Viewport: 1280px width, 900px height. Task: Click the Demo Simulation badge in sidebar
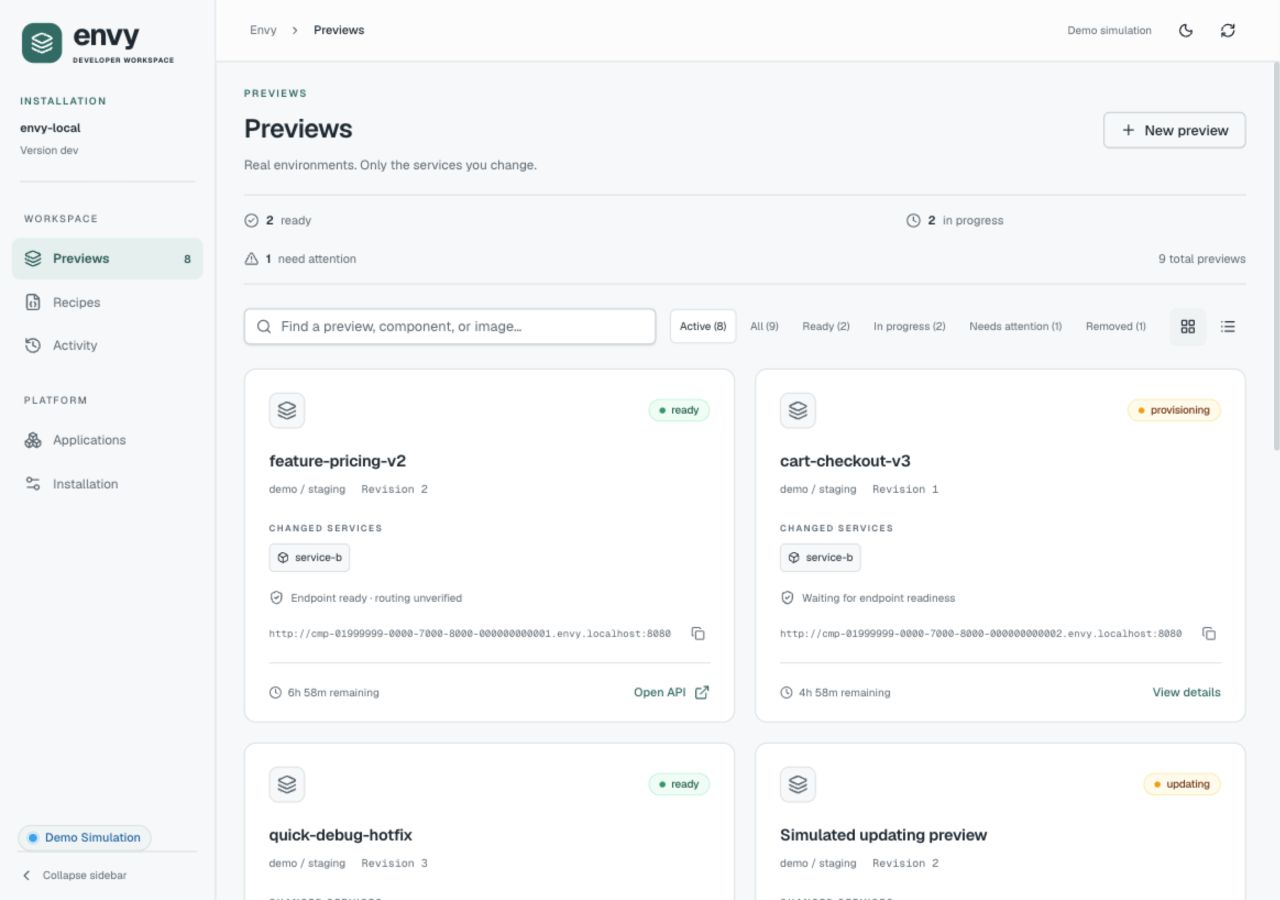point(84,837)
